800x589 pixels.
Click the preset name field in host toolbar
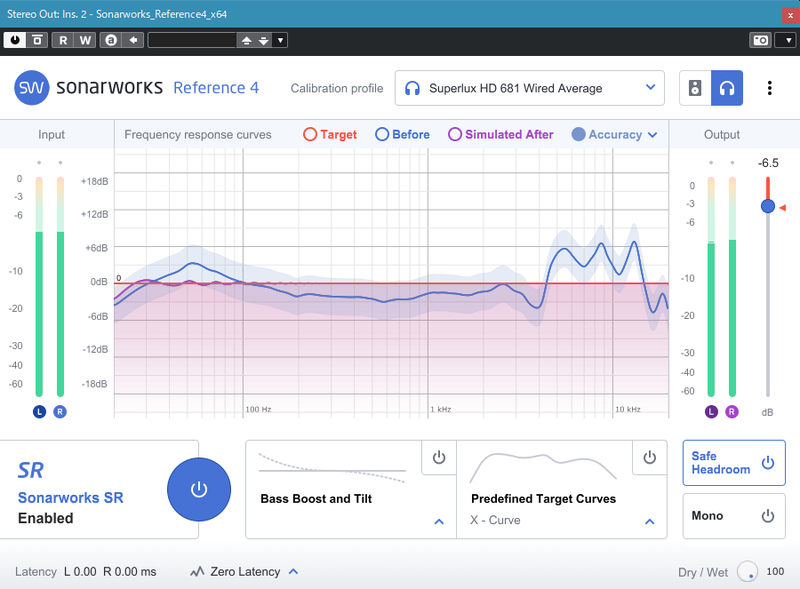[192, 40]
